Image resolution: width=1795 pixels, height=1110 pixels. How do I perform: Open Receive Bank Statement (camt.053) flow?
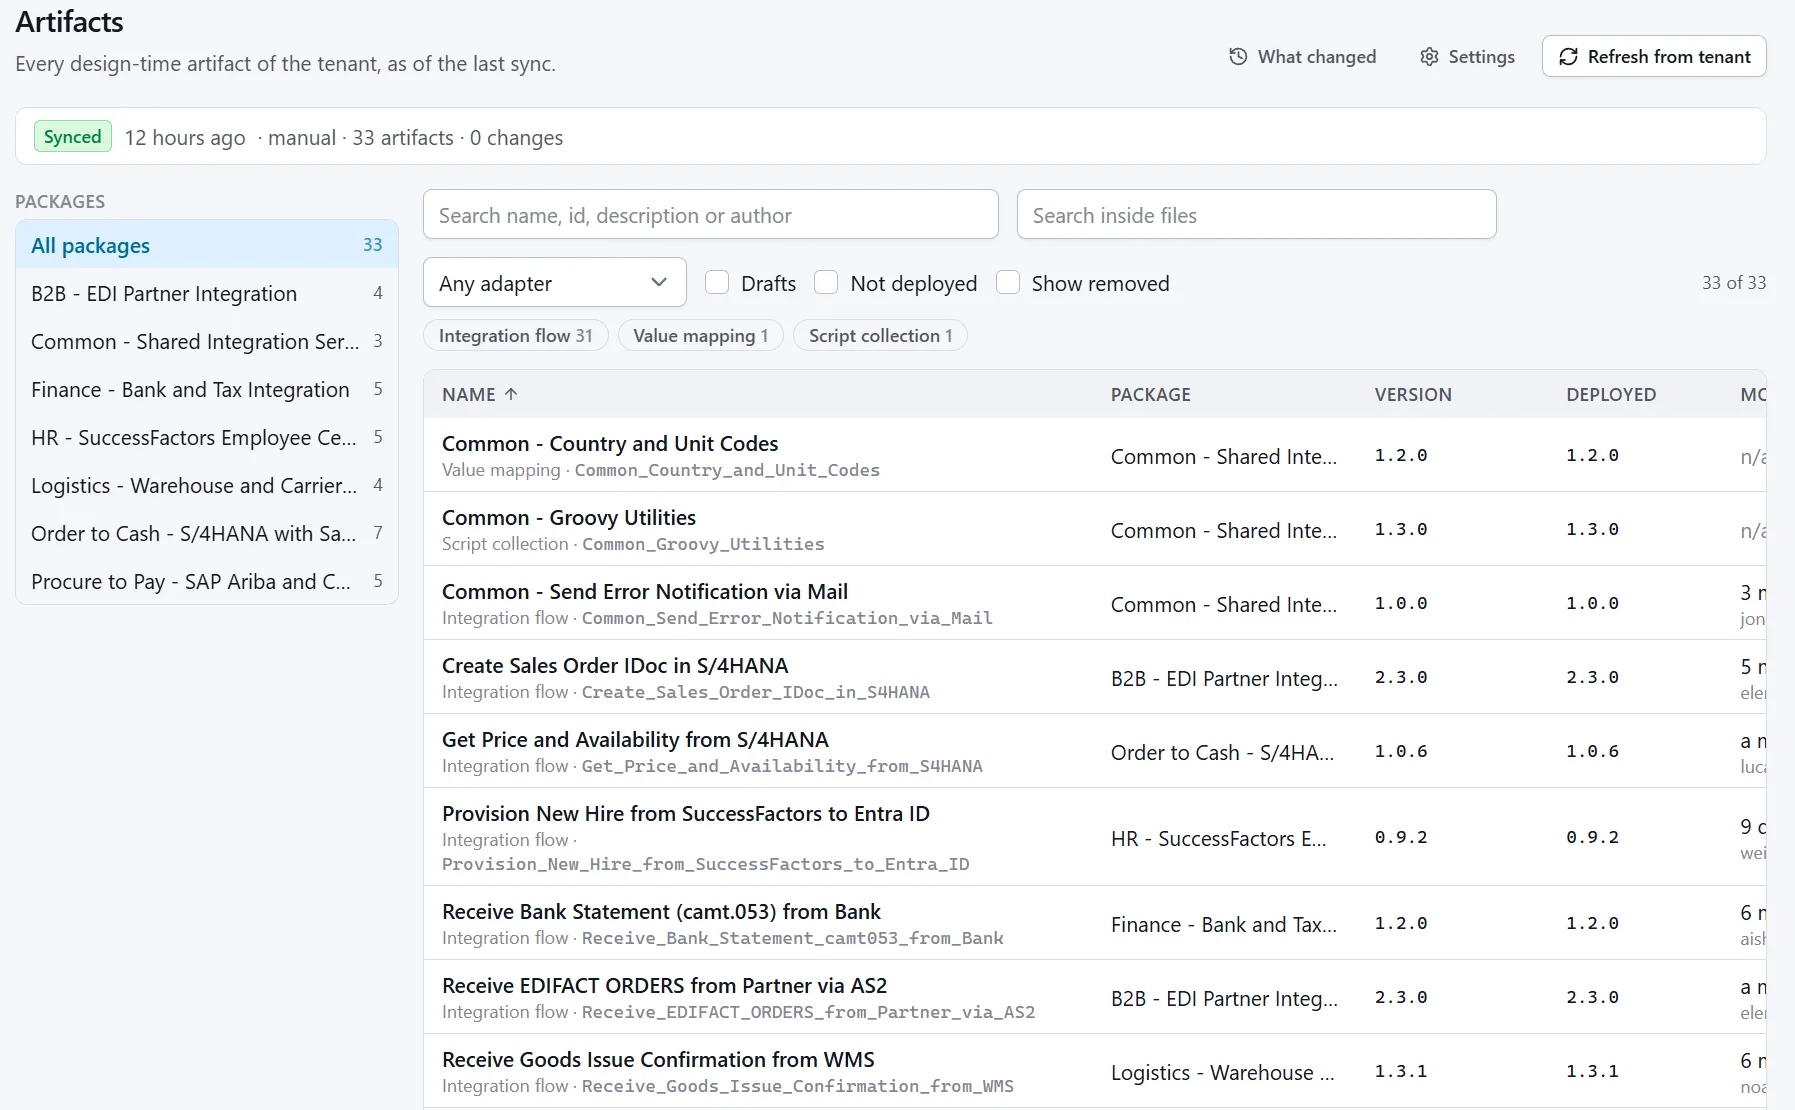[x=661, y=911]
